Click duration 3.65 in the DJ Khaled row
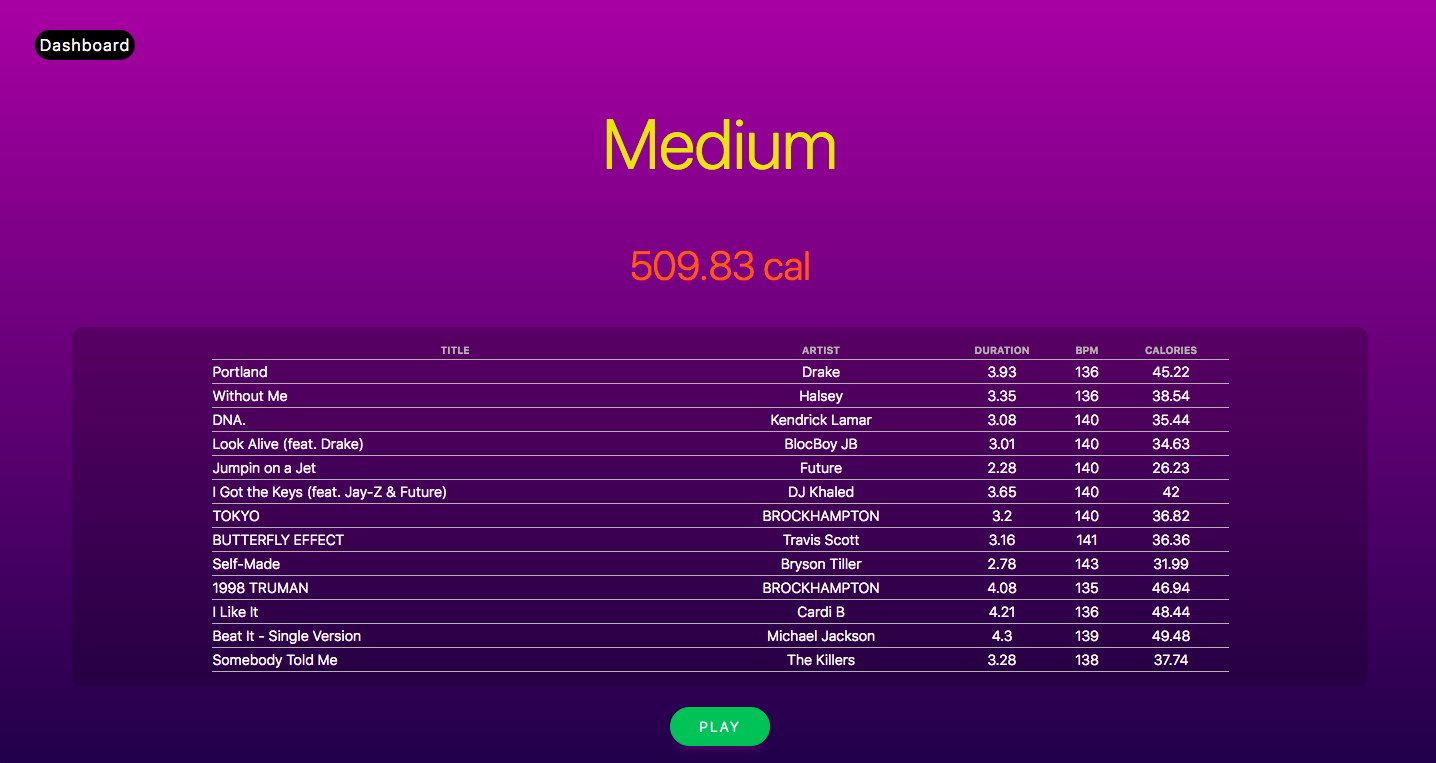Screen dimensions: 1436x763 (1002, 492)
